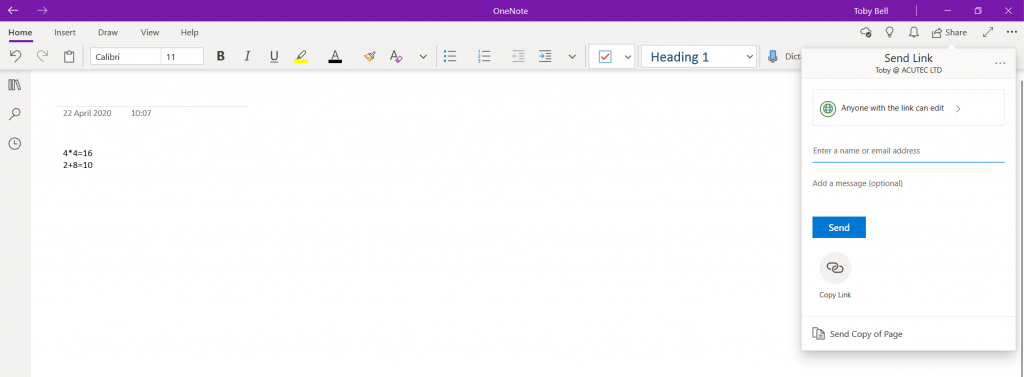Open the Help tab

point(189,33)
